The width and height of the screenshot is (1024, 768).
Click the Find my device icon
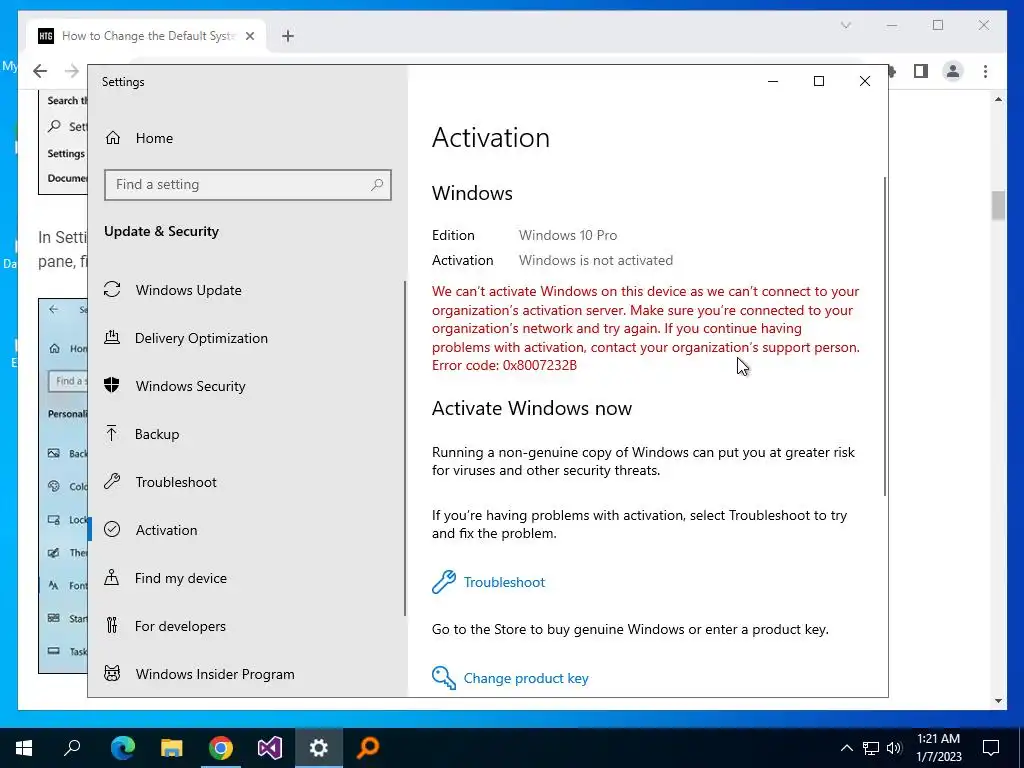point(112,577)
